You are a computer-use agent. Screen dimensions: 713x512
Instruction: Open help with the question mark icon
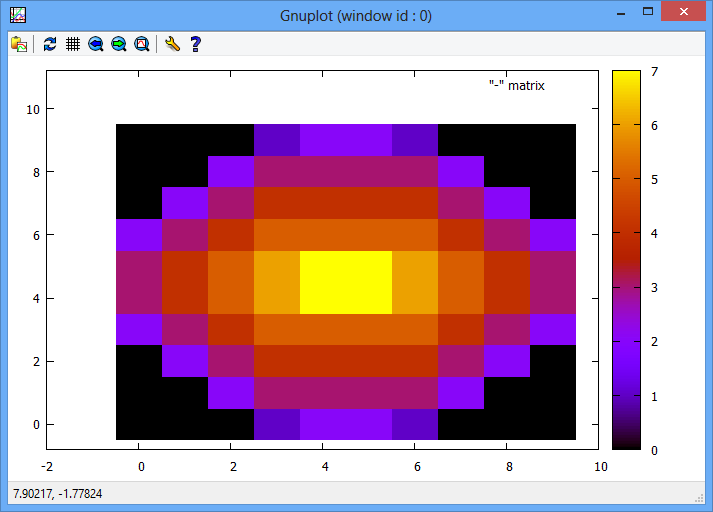tap(196, 44)
